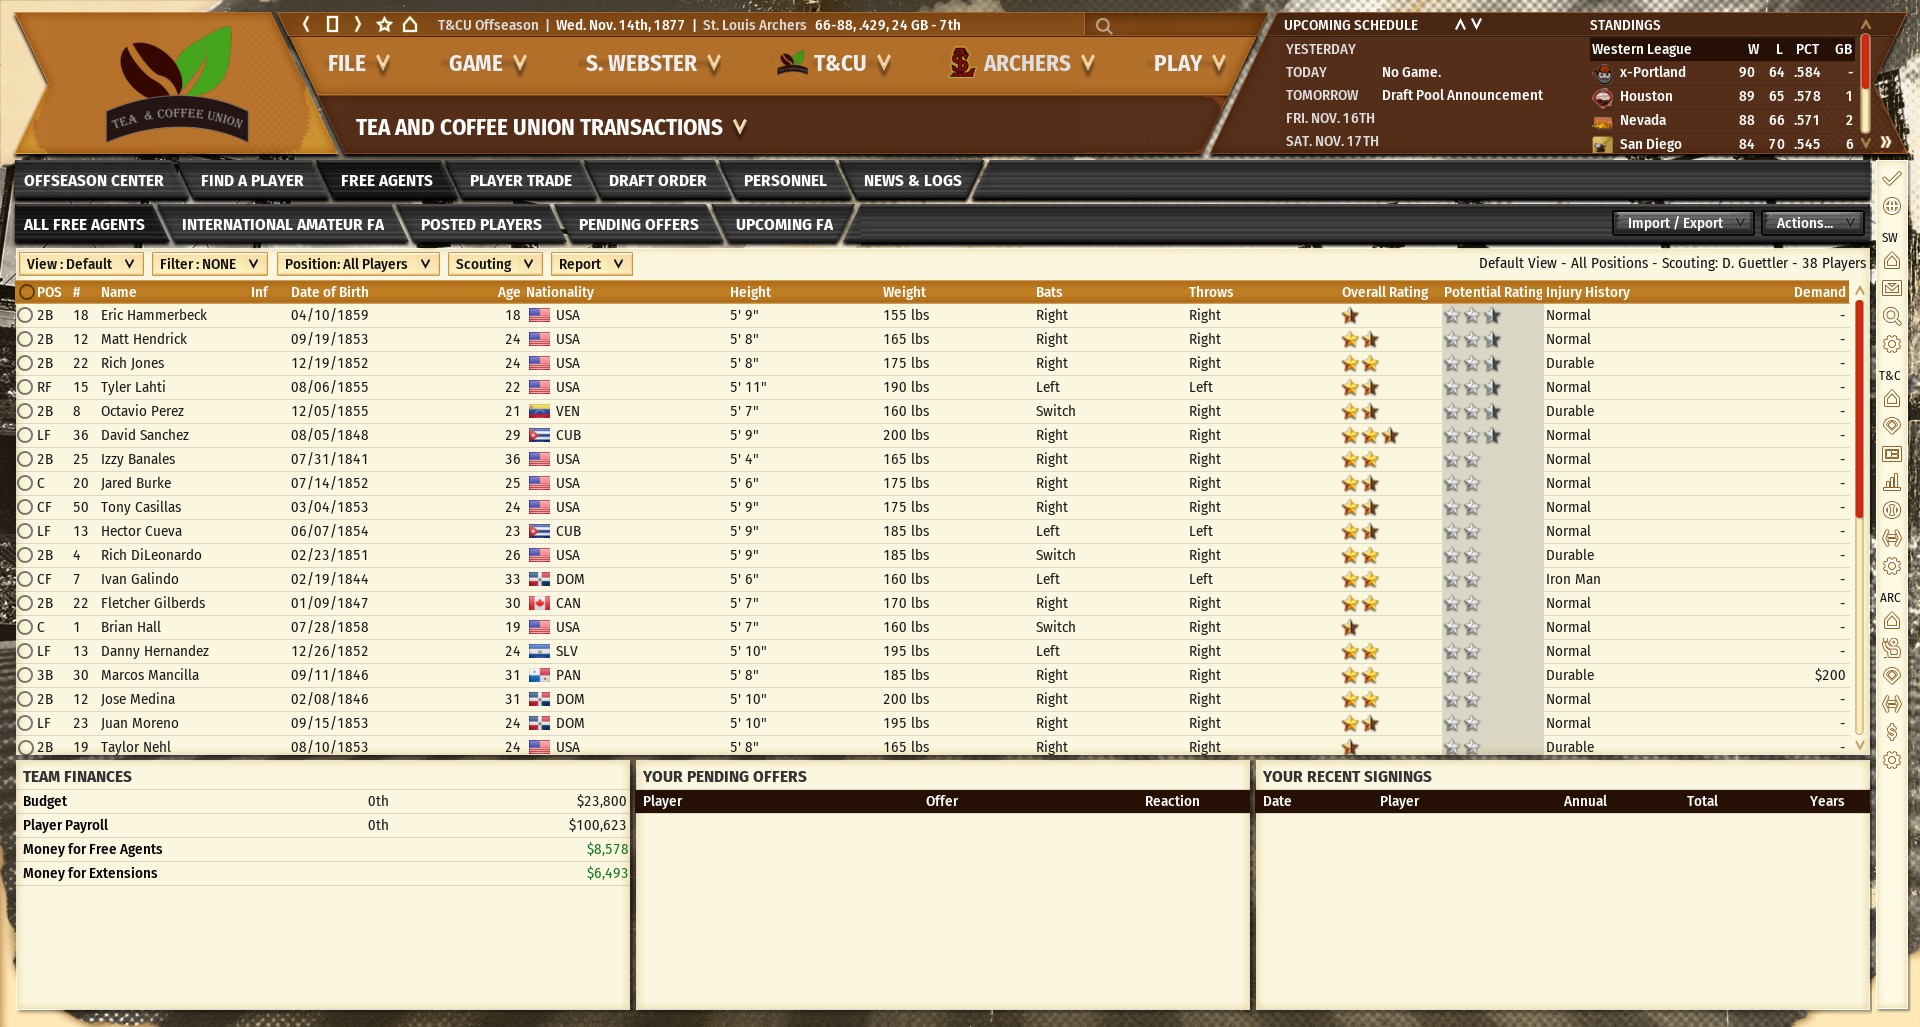Click the home icon in the top bar

[x=410, y=24]
